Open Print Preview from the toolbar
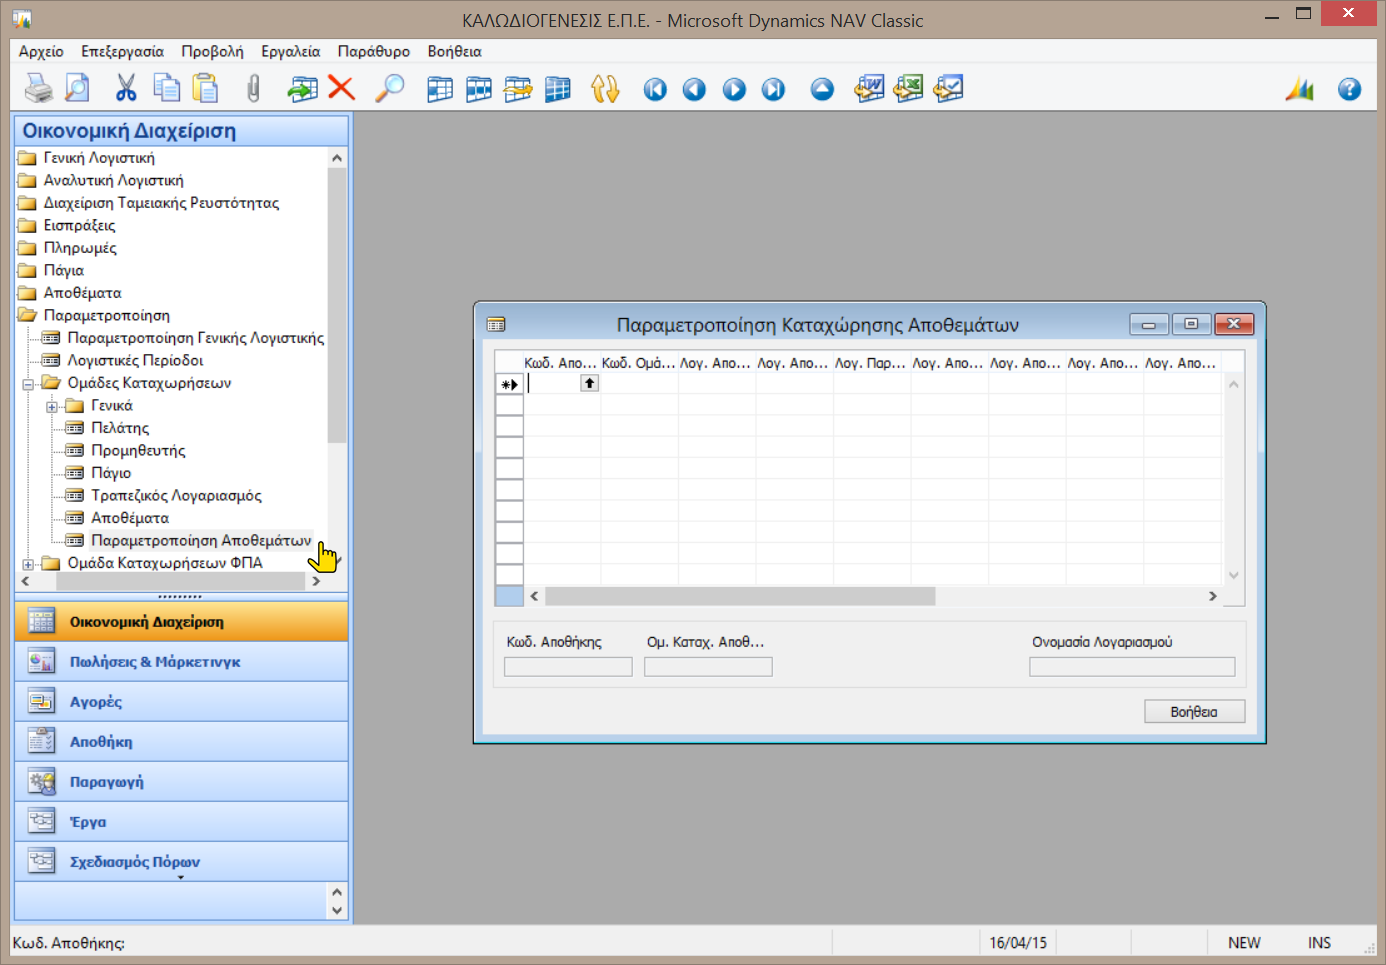This screenshot has height=965, width=1386. tap(77, 89)
